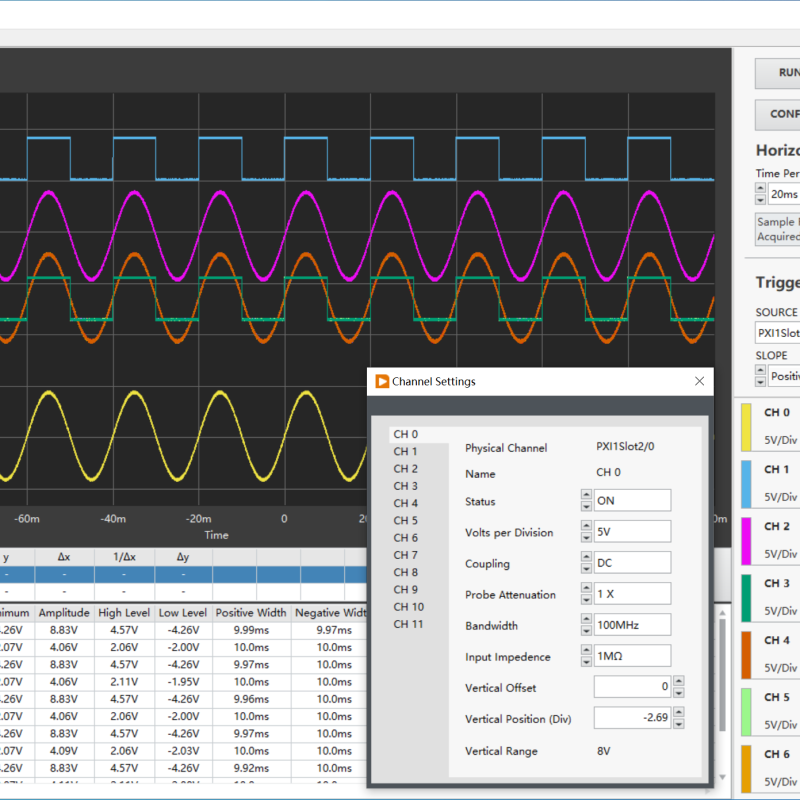Click the blue CH 1 color swatch

[x=746, y=484]
